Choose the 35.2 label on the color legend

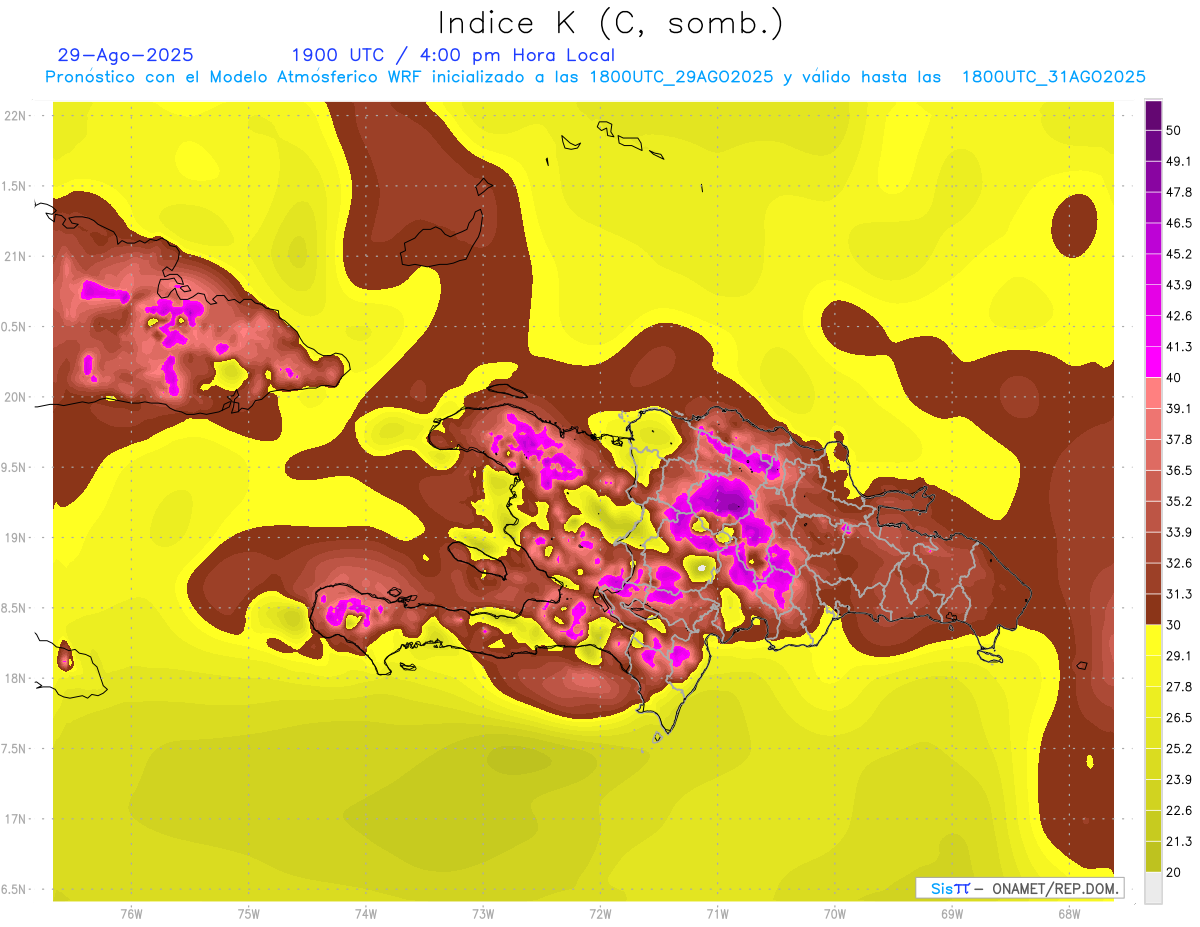click(1179, 501)
